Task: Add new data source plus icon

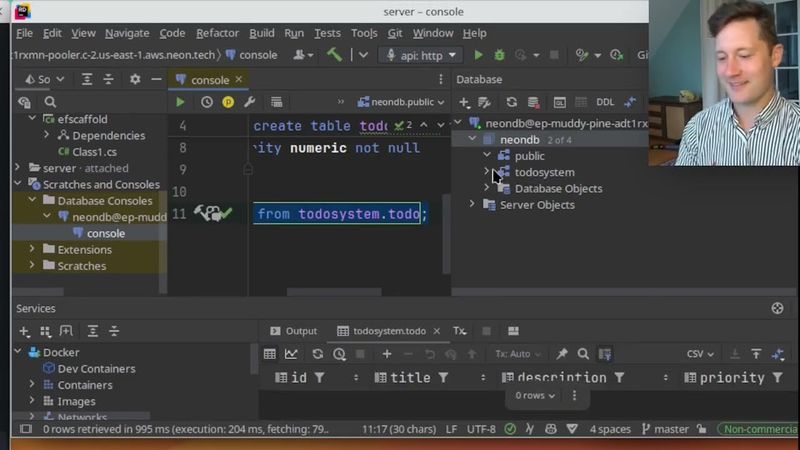Action: [x=463, y=102]
